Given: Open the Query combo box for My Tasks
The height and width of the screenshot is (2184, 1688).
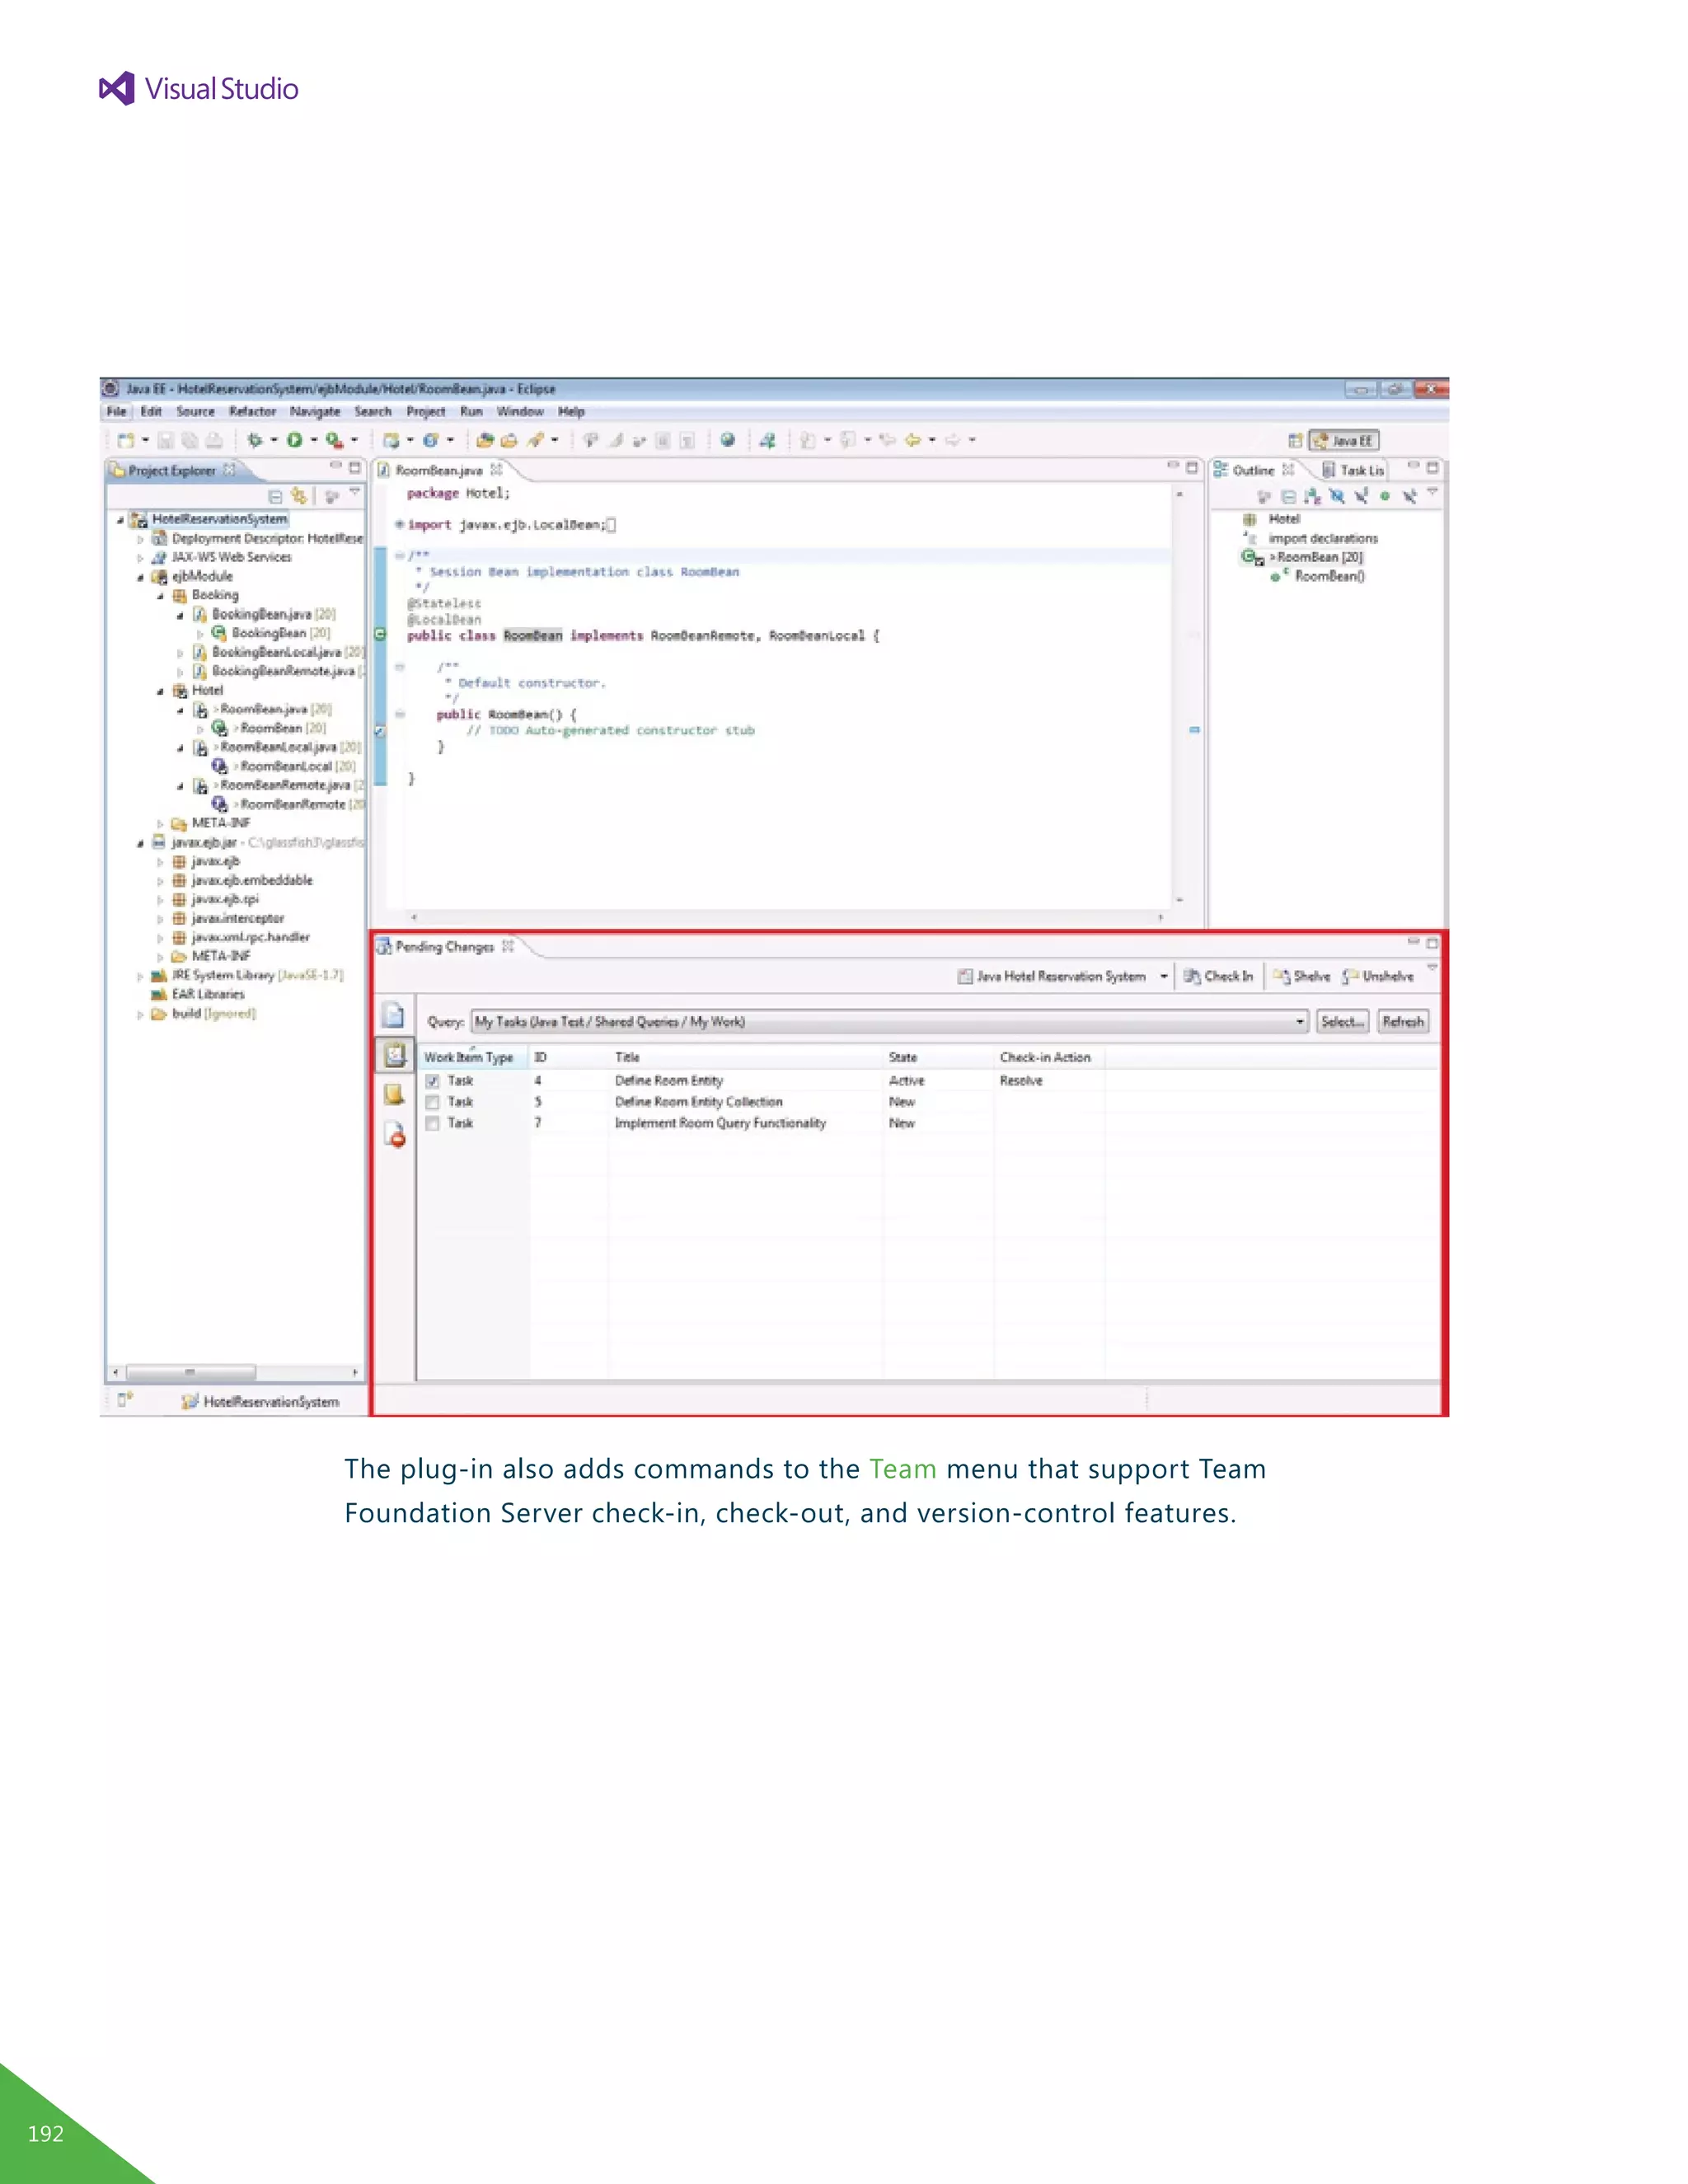Looking at the screenshot, I should [x=889, y=1022].
